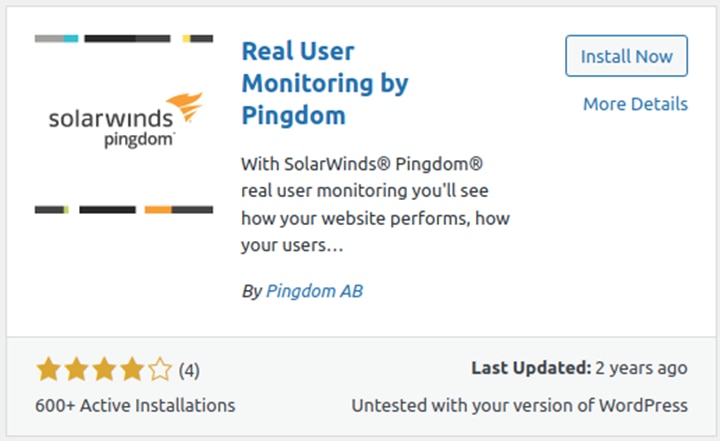Click the Install Now button
The width and height of the screenshot is (720, 441).
point(626,56)
